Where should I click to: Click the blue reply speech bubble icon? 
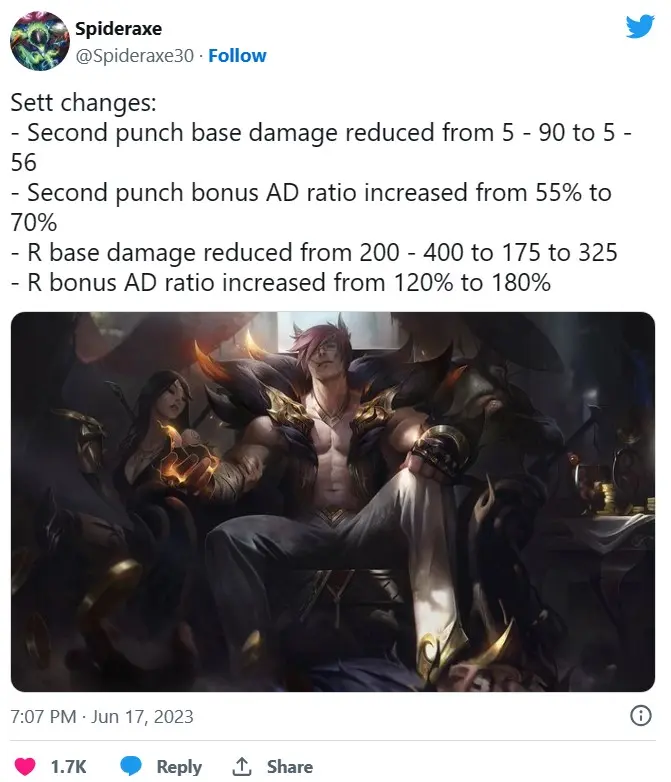click(x=131, y=766)
